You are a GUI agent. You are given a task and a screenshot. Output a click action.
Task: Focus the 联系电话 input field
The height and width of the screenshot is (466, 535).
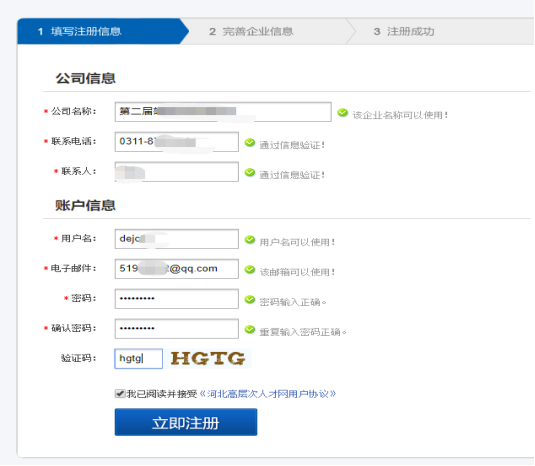[177, 142]
